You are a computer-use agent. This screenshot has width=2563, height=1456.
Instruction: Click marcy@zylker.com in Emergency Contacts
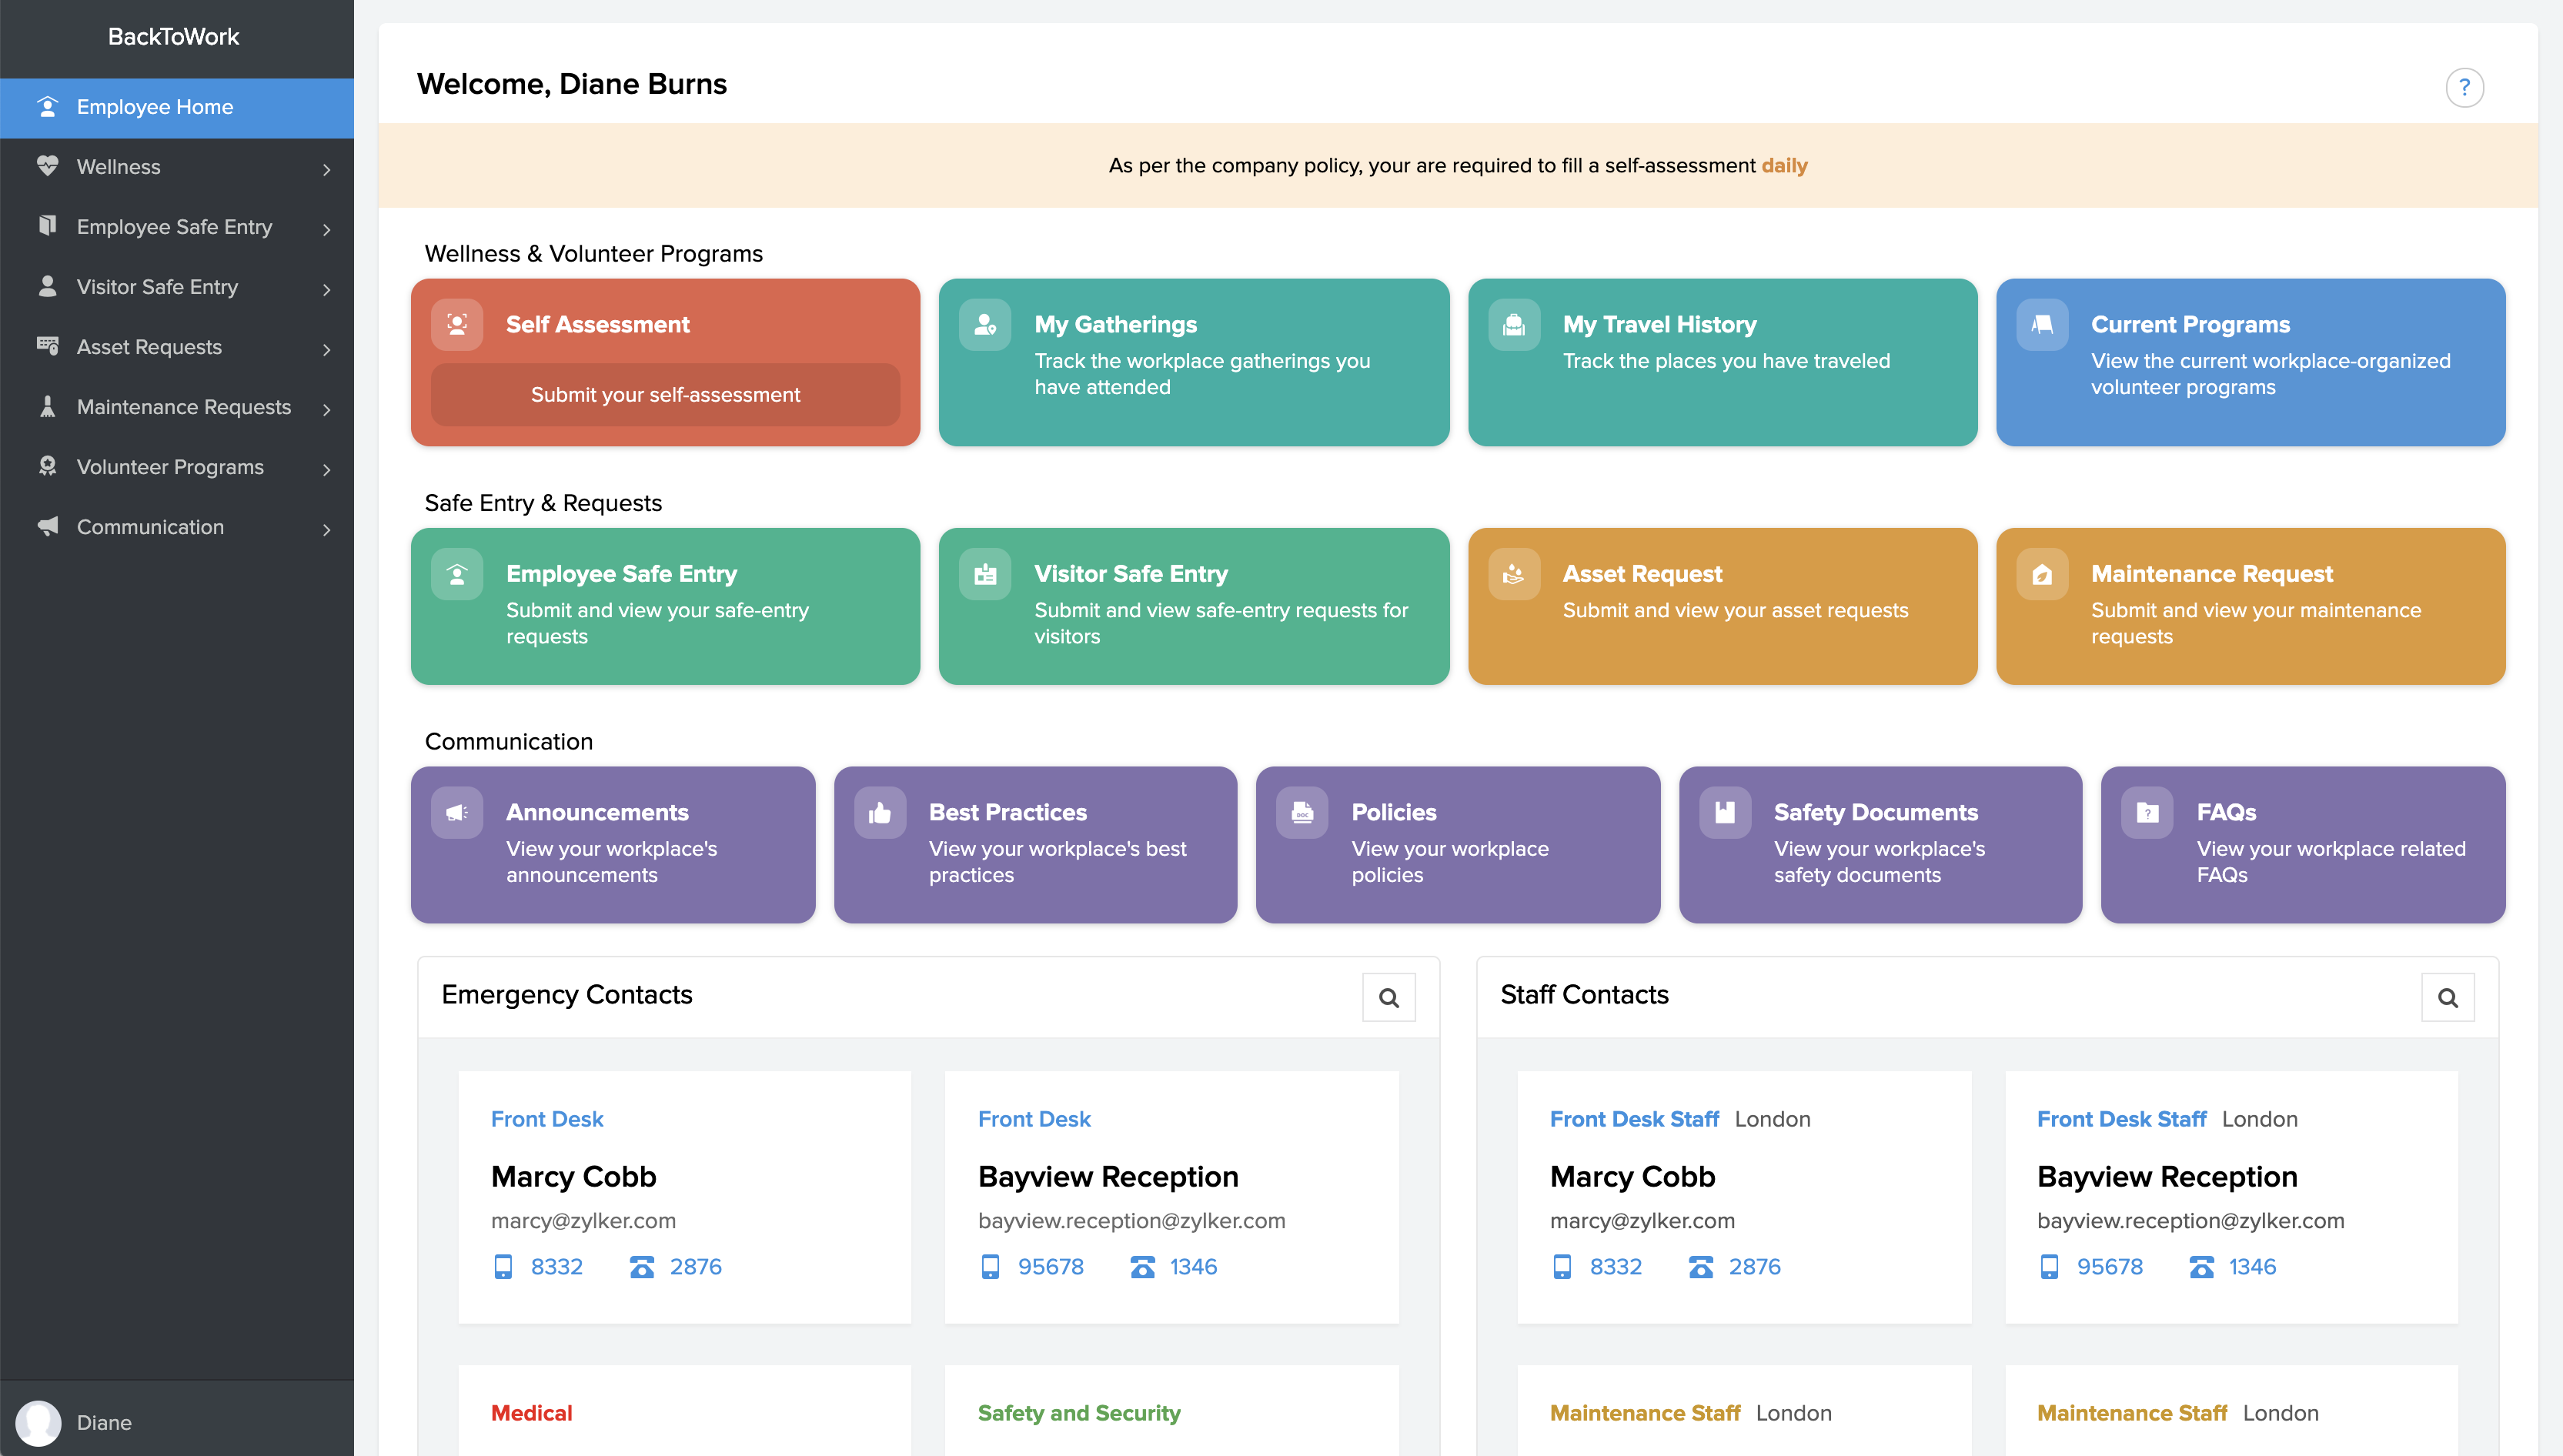coord(583,1220)
